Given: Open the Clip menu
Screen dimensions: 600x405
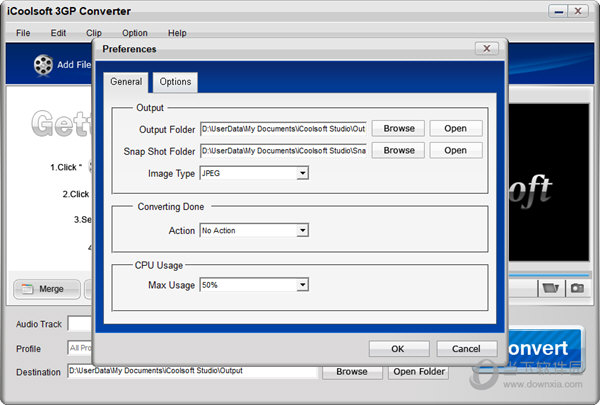Looking at the screenshot, I should pos(94,33).
